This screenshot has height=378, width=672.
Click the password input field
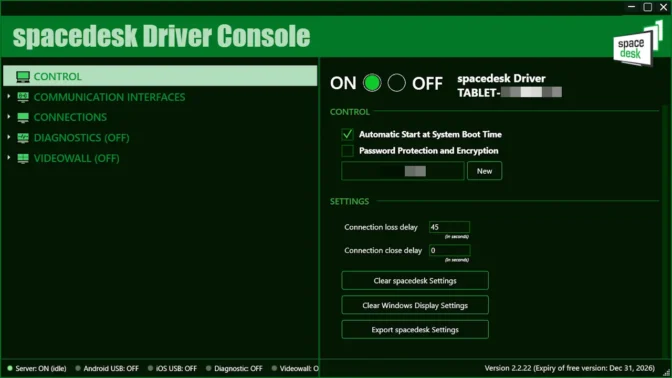pyautogui.click(x=403, y=171)
